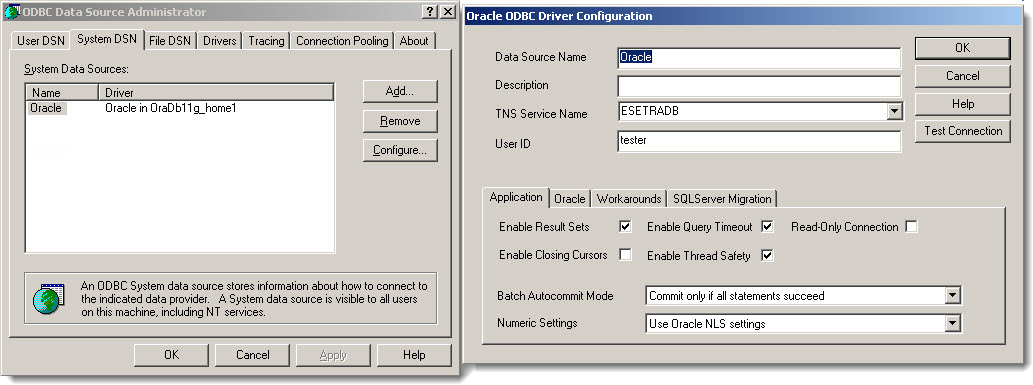The height and width of the screenshot is (385, 1033).
Task: Click the User ID field containing tester
Action: (759, 141)
